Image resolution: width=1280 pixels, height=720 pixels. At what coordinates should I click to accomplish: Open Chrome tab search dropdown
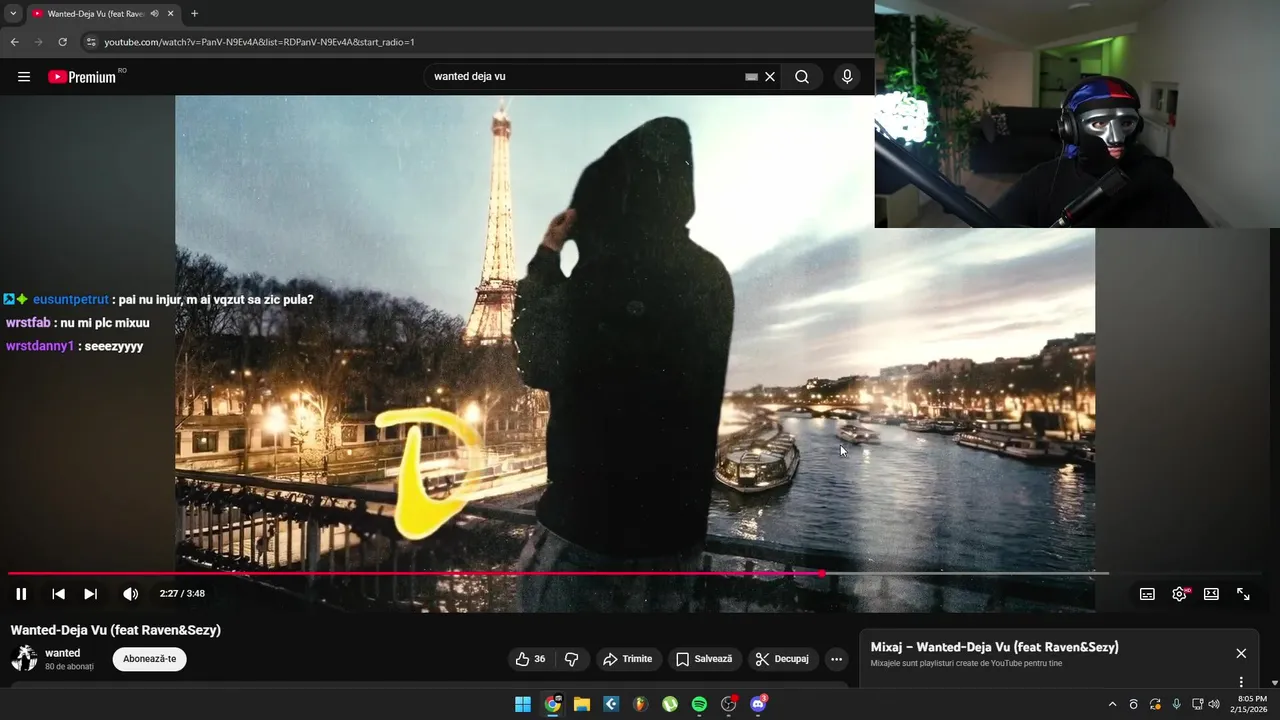click(x=13, y=14)
